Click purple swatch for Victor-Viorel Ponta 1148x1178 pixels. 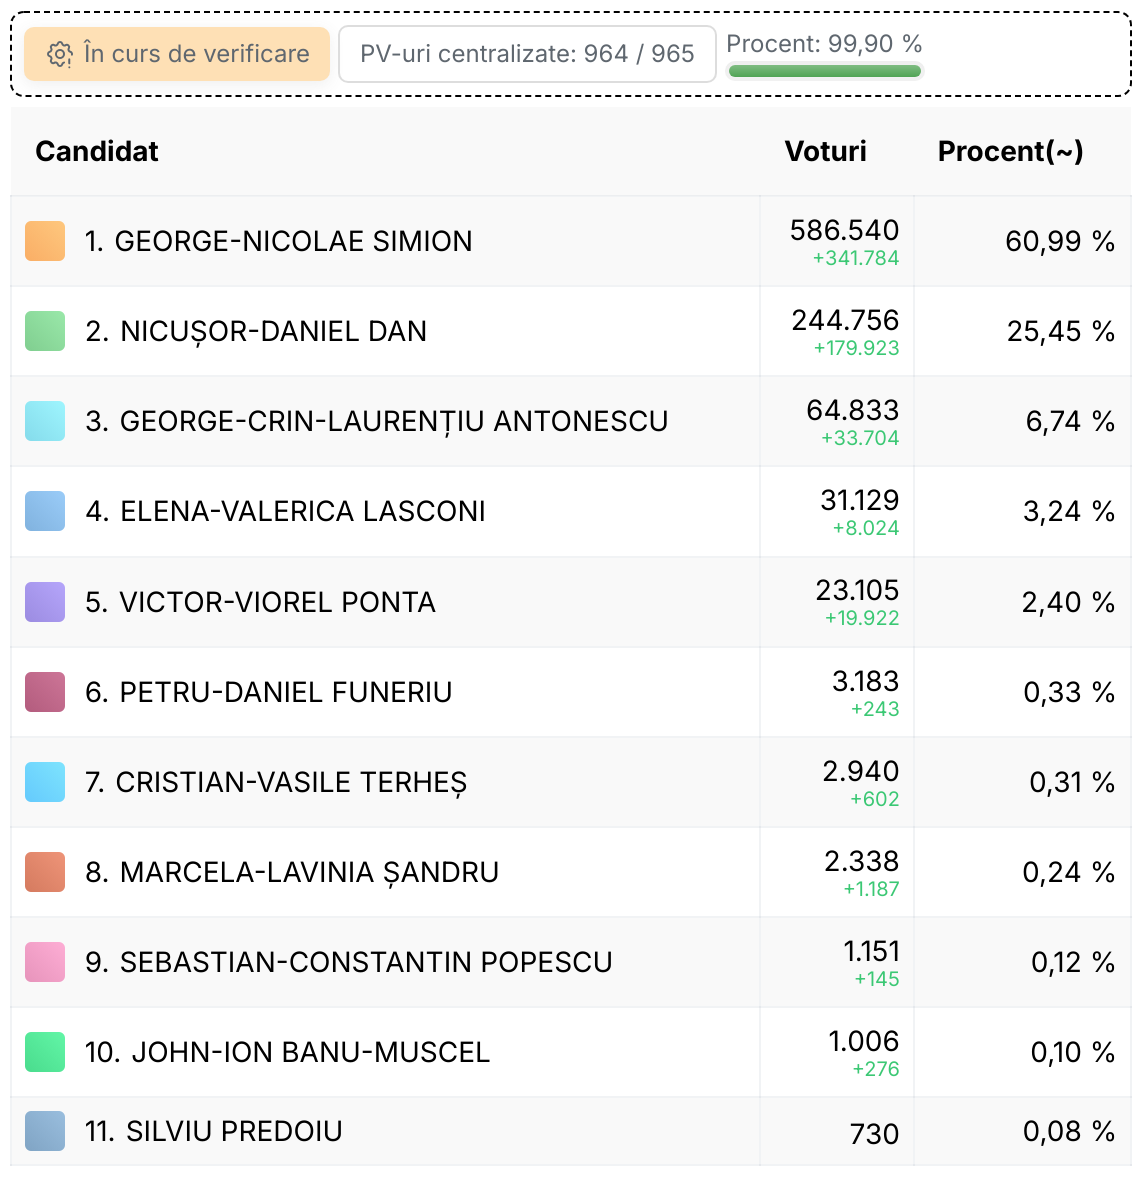pos(45,602)
